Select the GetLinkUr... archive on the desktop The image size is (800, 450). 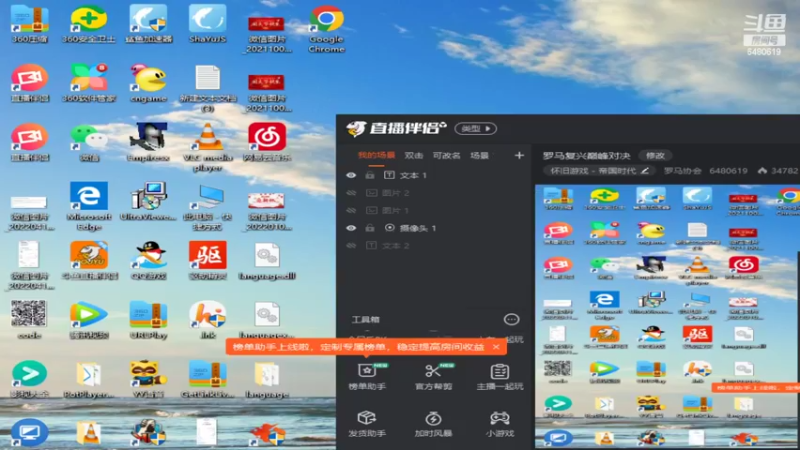208,379
